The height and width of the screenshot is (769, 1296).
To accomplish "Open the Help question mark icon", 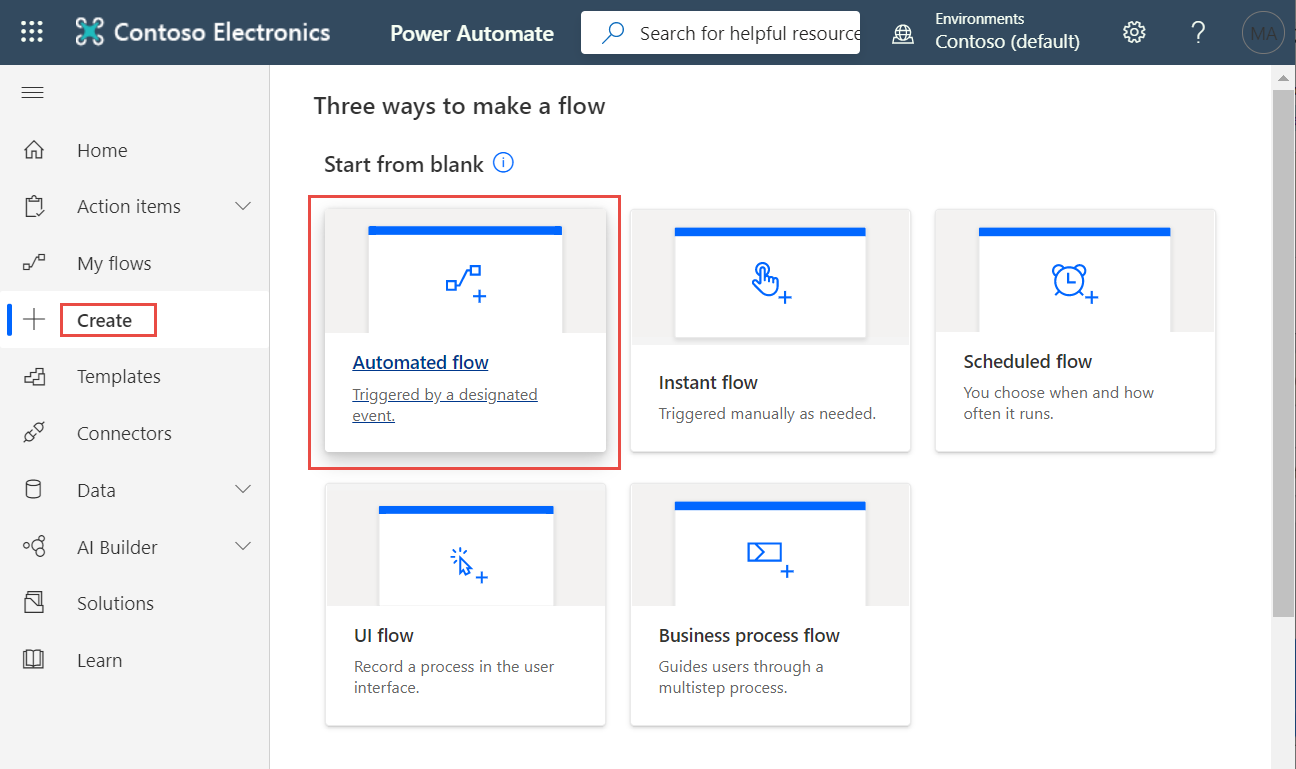I will 1198,32.
